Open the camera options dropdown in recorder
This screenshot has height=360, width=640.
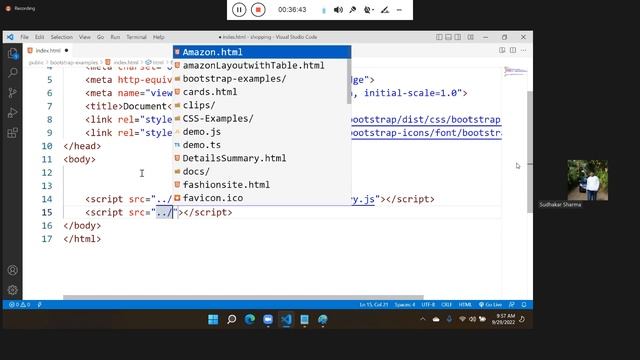369,10
